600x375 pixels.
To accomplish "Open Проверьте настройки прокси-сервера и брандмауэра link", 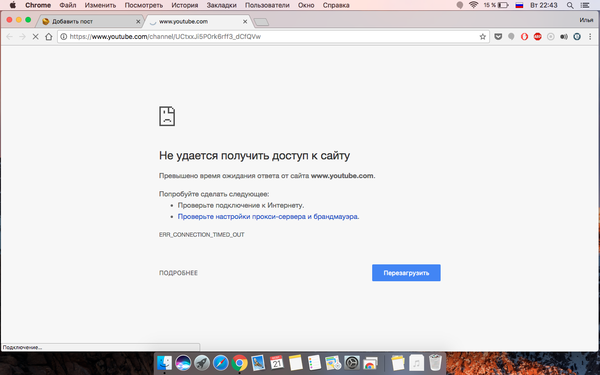I will [268, 217].
